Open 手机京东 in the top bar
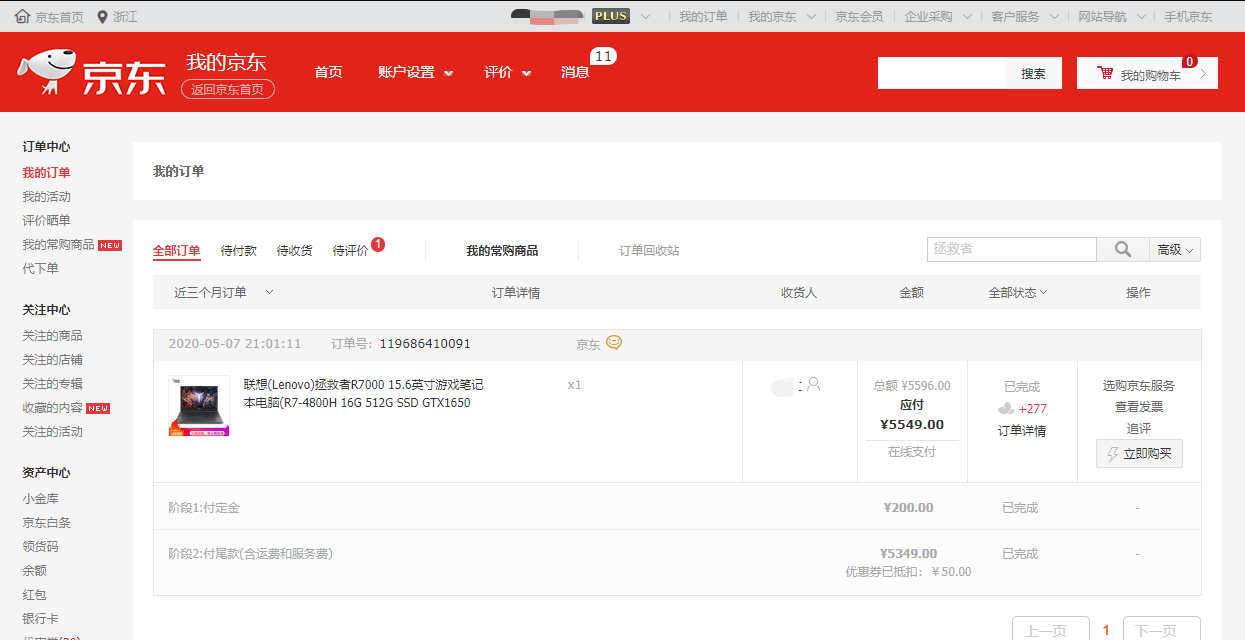 pyautogui.click(x=1189, y=17)
